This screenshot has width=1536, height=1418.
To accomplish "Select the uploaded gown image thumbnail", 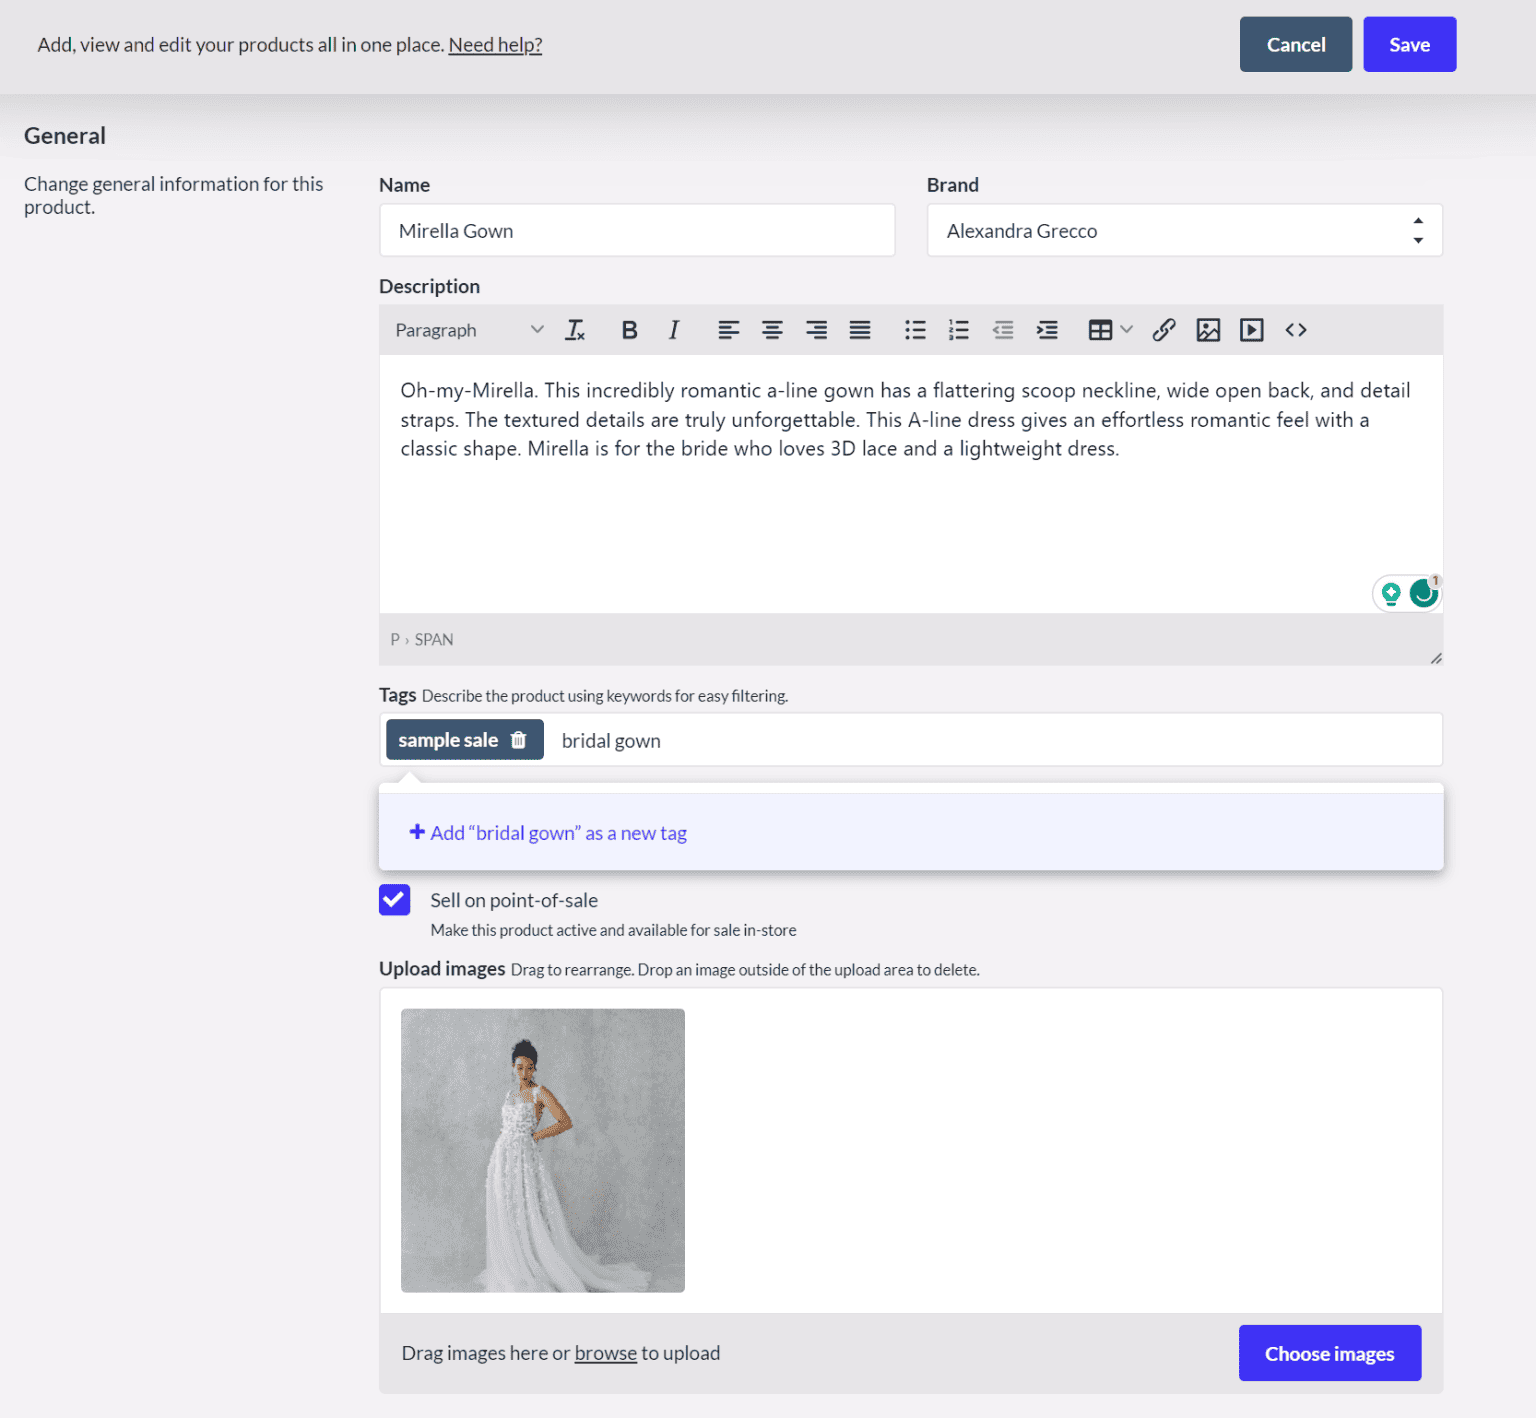I will [x=543, y=1150].
